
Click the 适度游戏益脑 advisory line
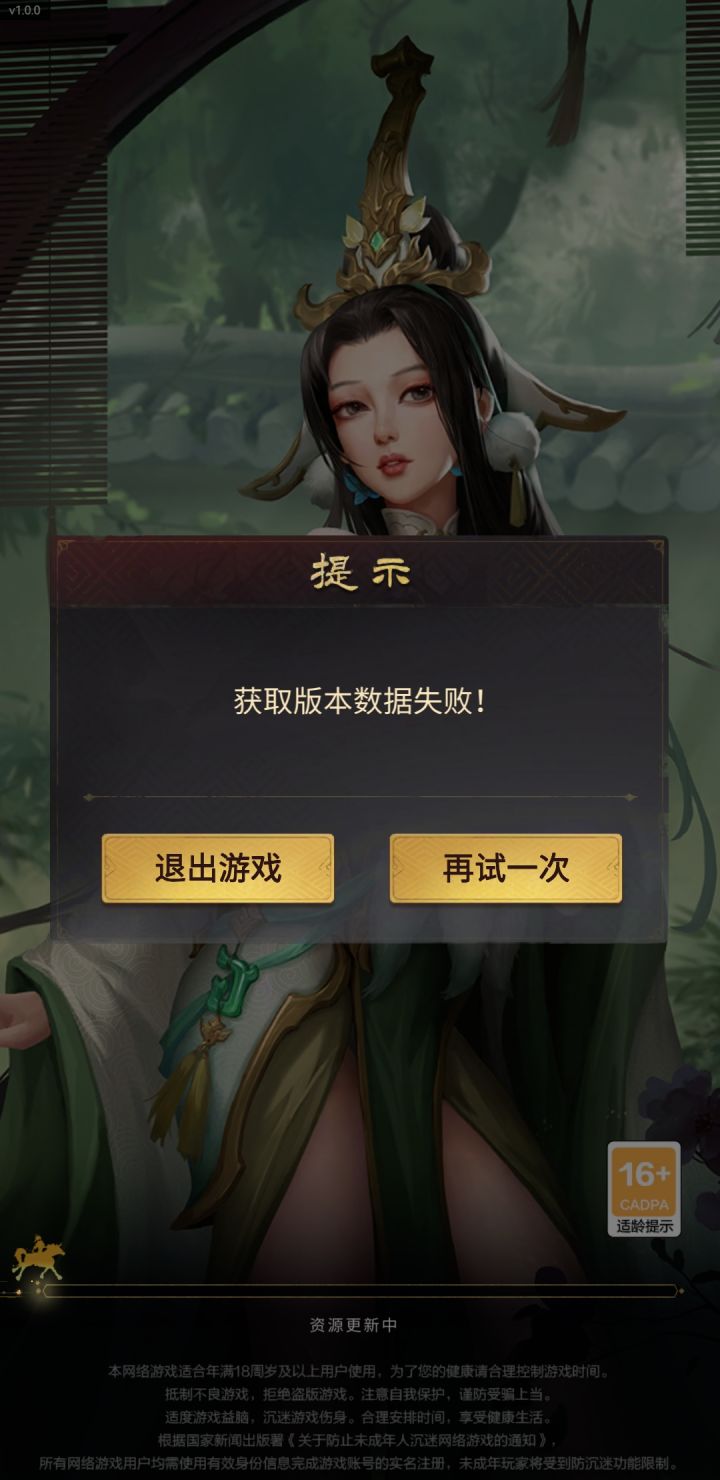360,1417
